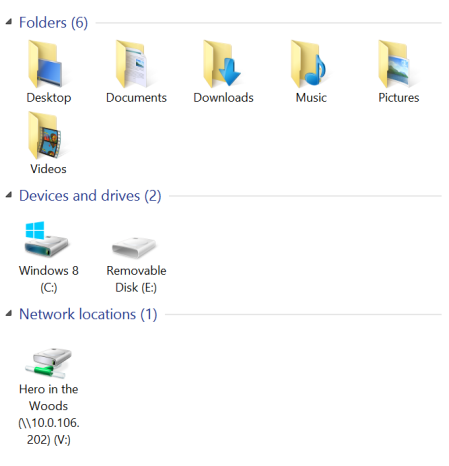
Task: Click the Removable Disk (E:) label
Action: 136,279
